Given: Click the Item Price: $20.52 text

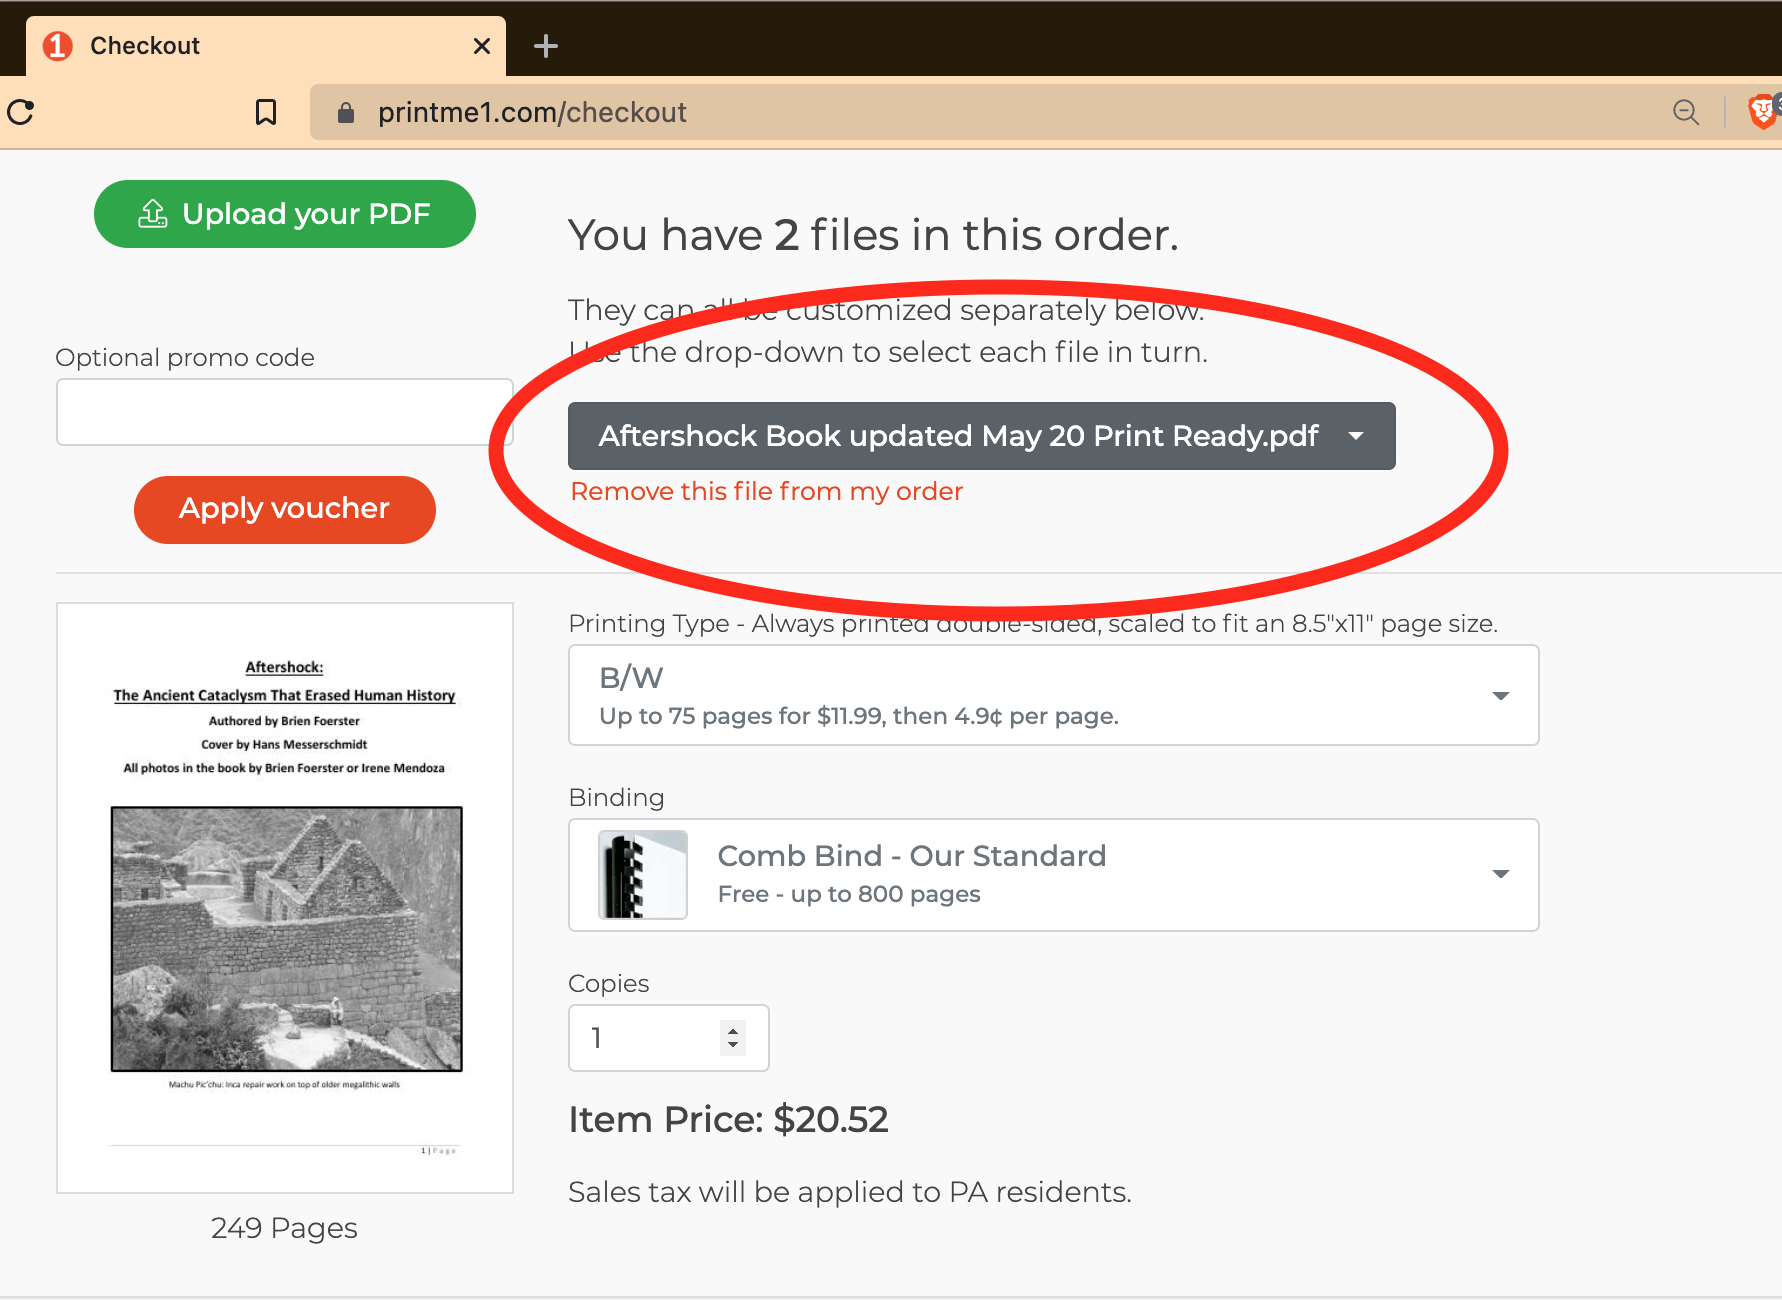Looking at the screenshot, I should (728, 1120).
